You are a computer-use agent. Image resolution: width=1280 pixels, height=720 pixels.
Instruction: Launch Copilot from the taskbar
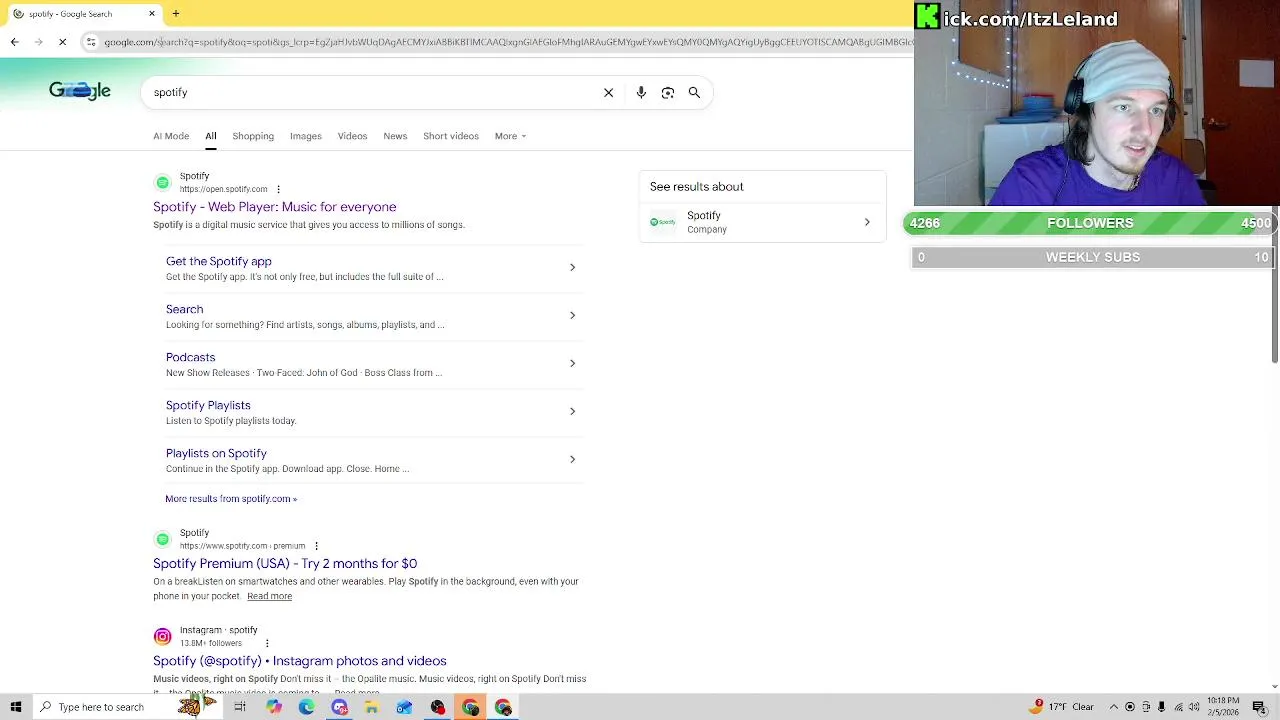(273, 707)
